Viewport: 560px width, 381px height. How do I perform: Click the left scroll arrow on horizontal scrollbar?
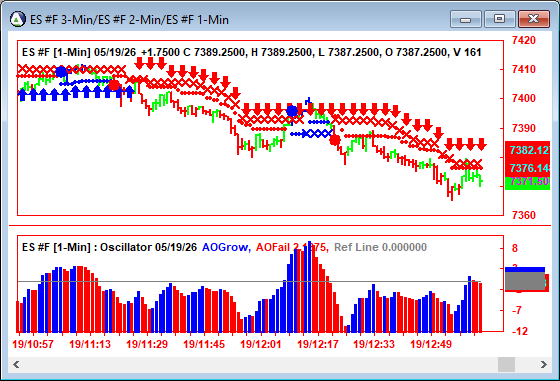pos(16,365)
